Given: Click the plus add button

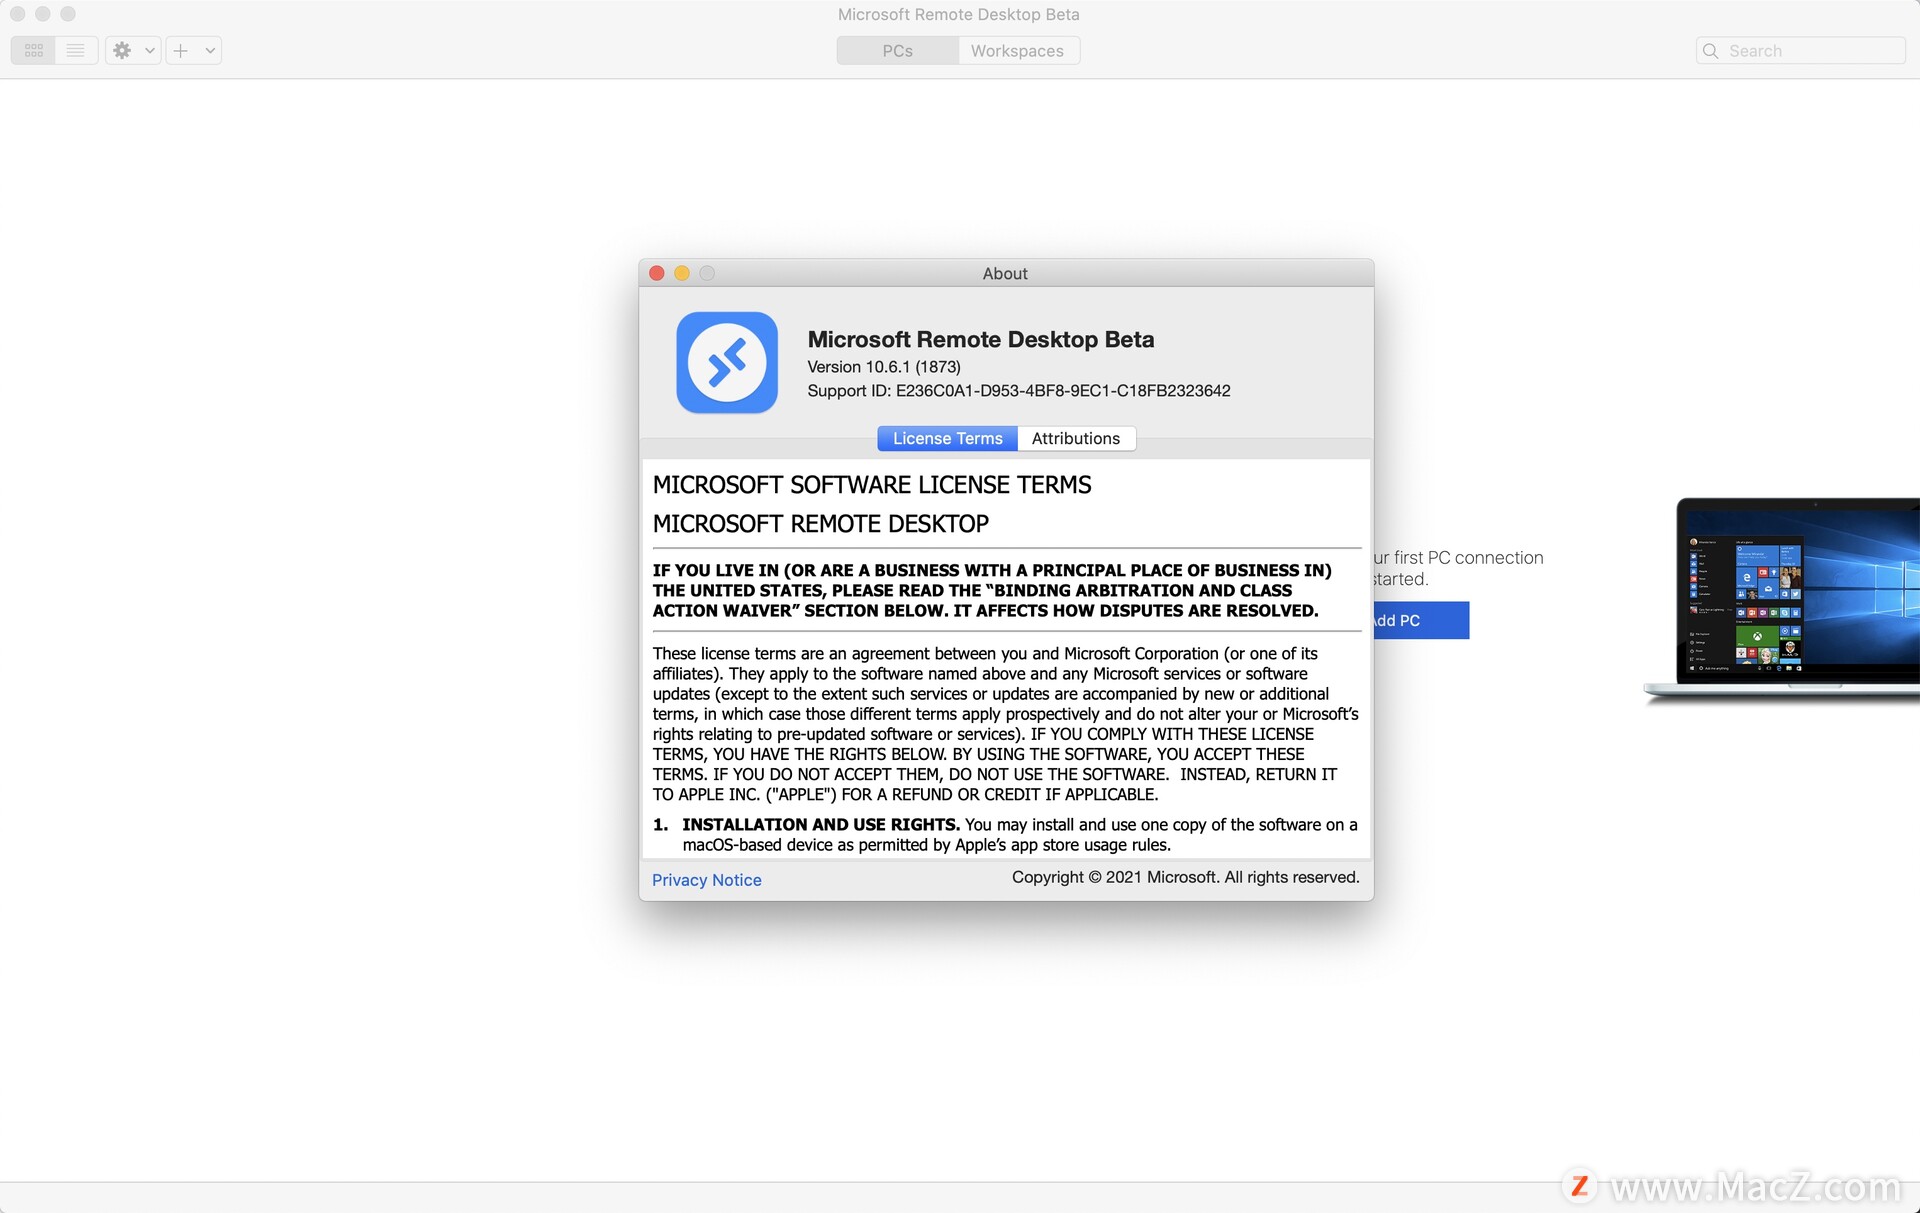Looking at the screenshot, I should [181, 50].
